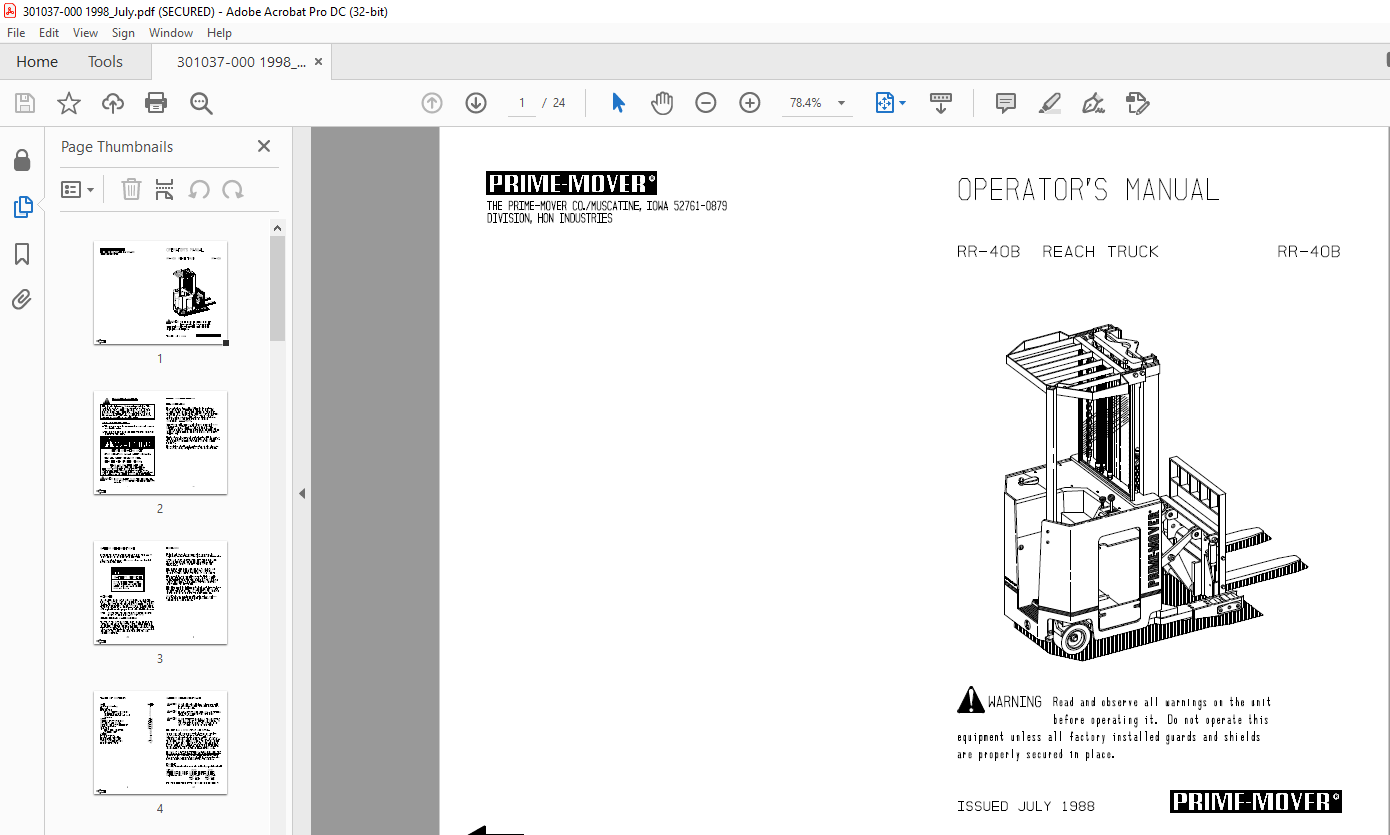Click the scrolling mode keyboard icon

click(x=941, y=103)
